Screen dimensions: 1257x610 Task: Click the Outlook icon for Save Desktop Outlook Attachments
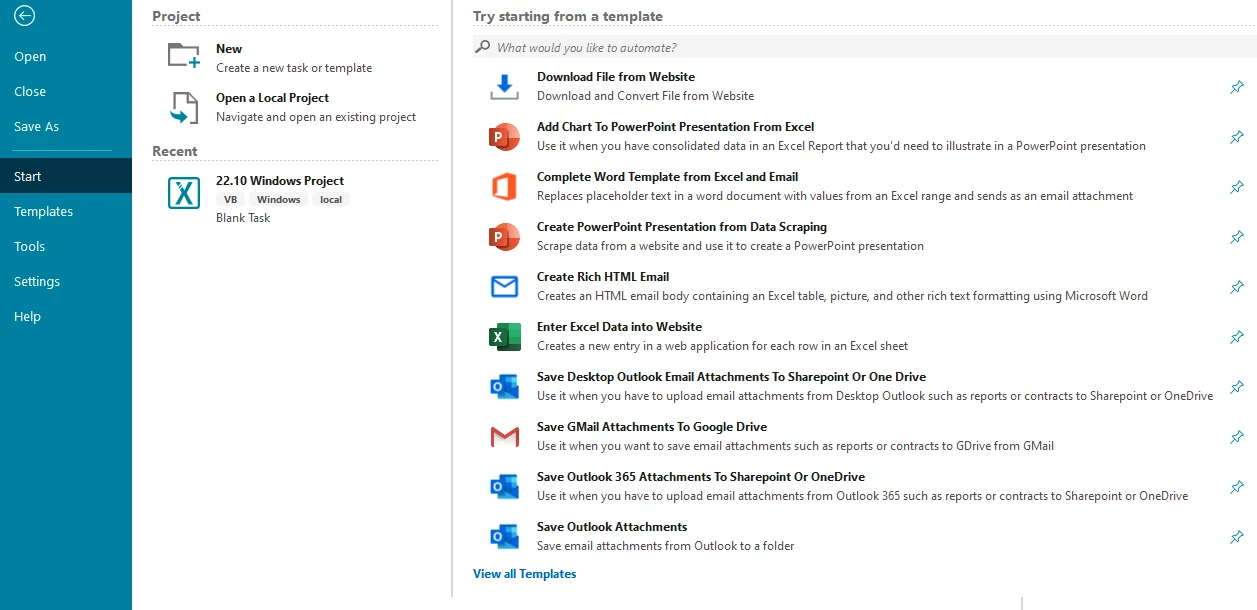[505, 386]
